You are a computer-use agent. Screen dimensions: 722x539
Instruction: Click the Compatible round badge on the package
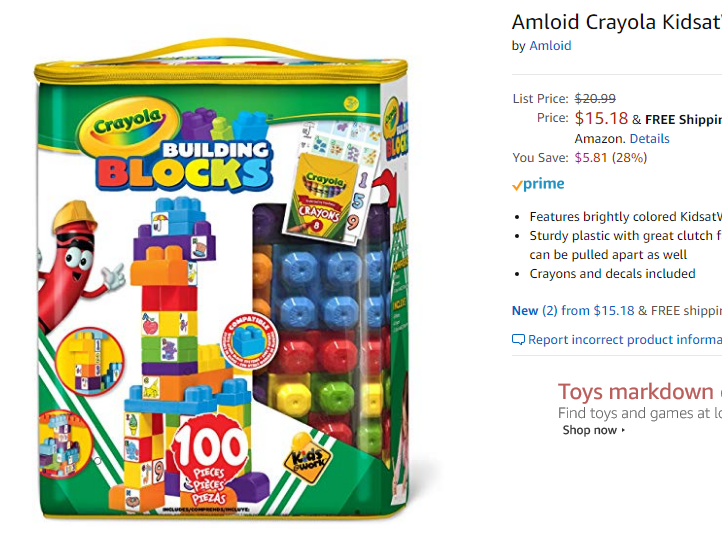[250, 341]
